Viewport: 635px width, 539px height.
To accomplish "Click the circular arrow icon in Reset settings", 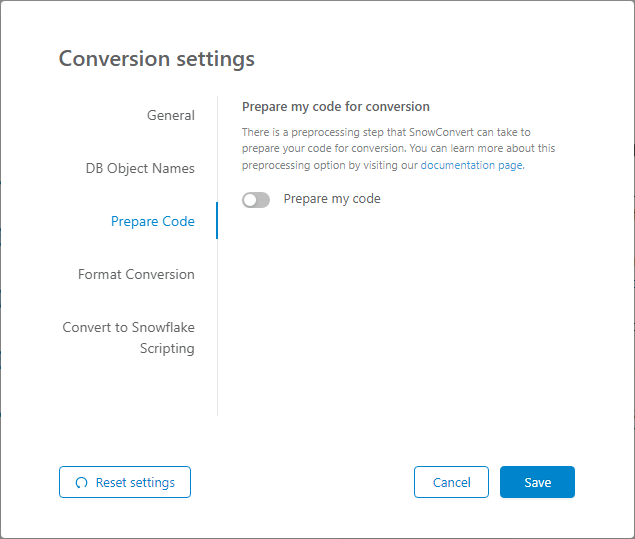I will pyautogui.click(x=82, y=483).
